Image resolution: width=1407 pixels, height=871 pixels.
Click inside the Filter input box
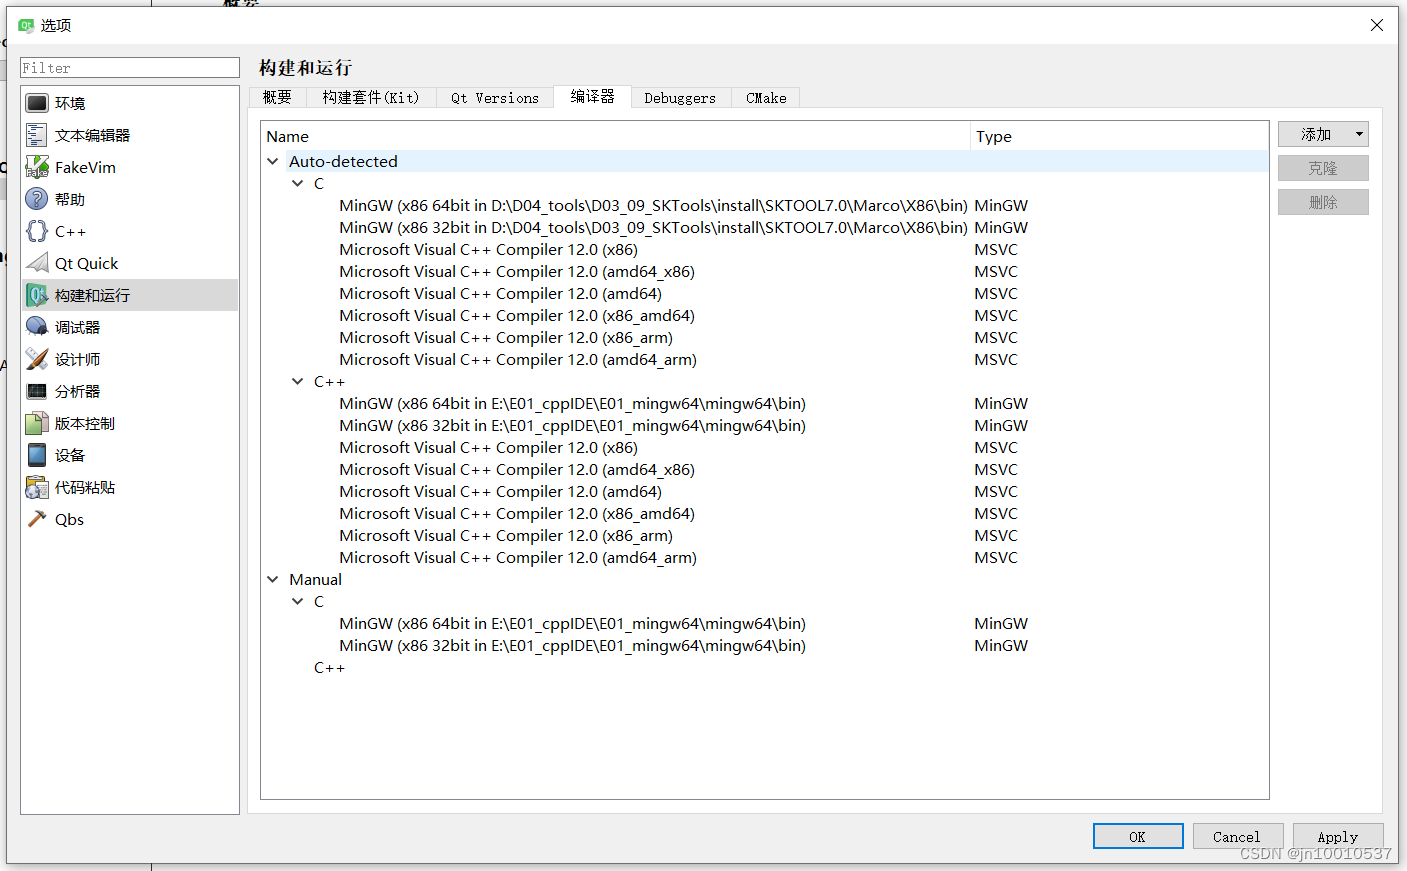tap(129, 67)
